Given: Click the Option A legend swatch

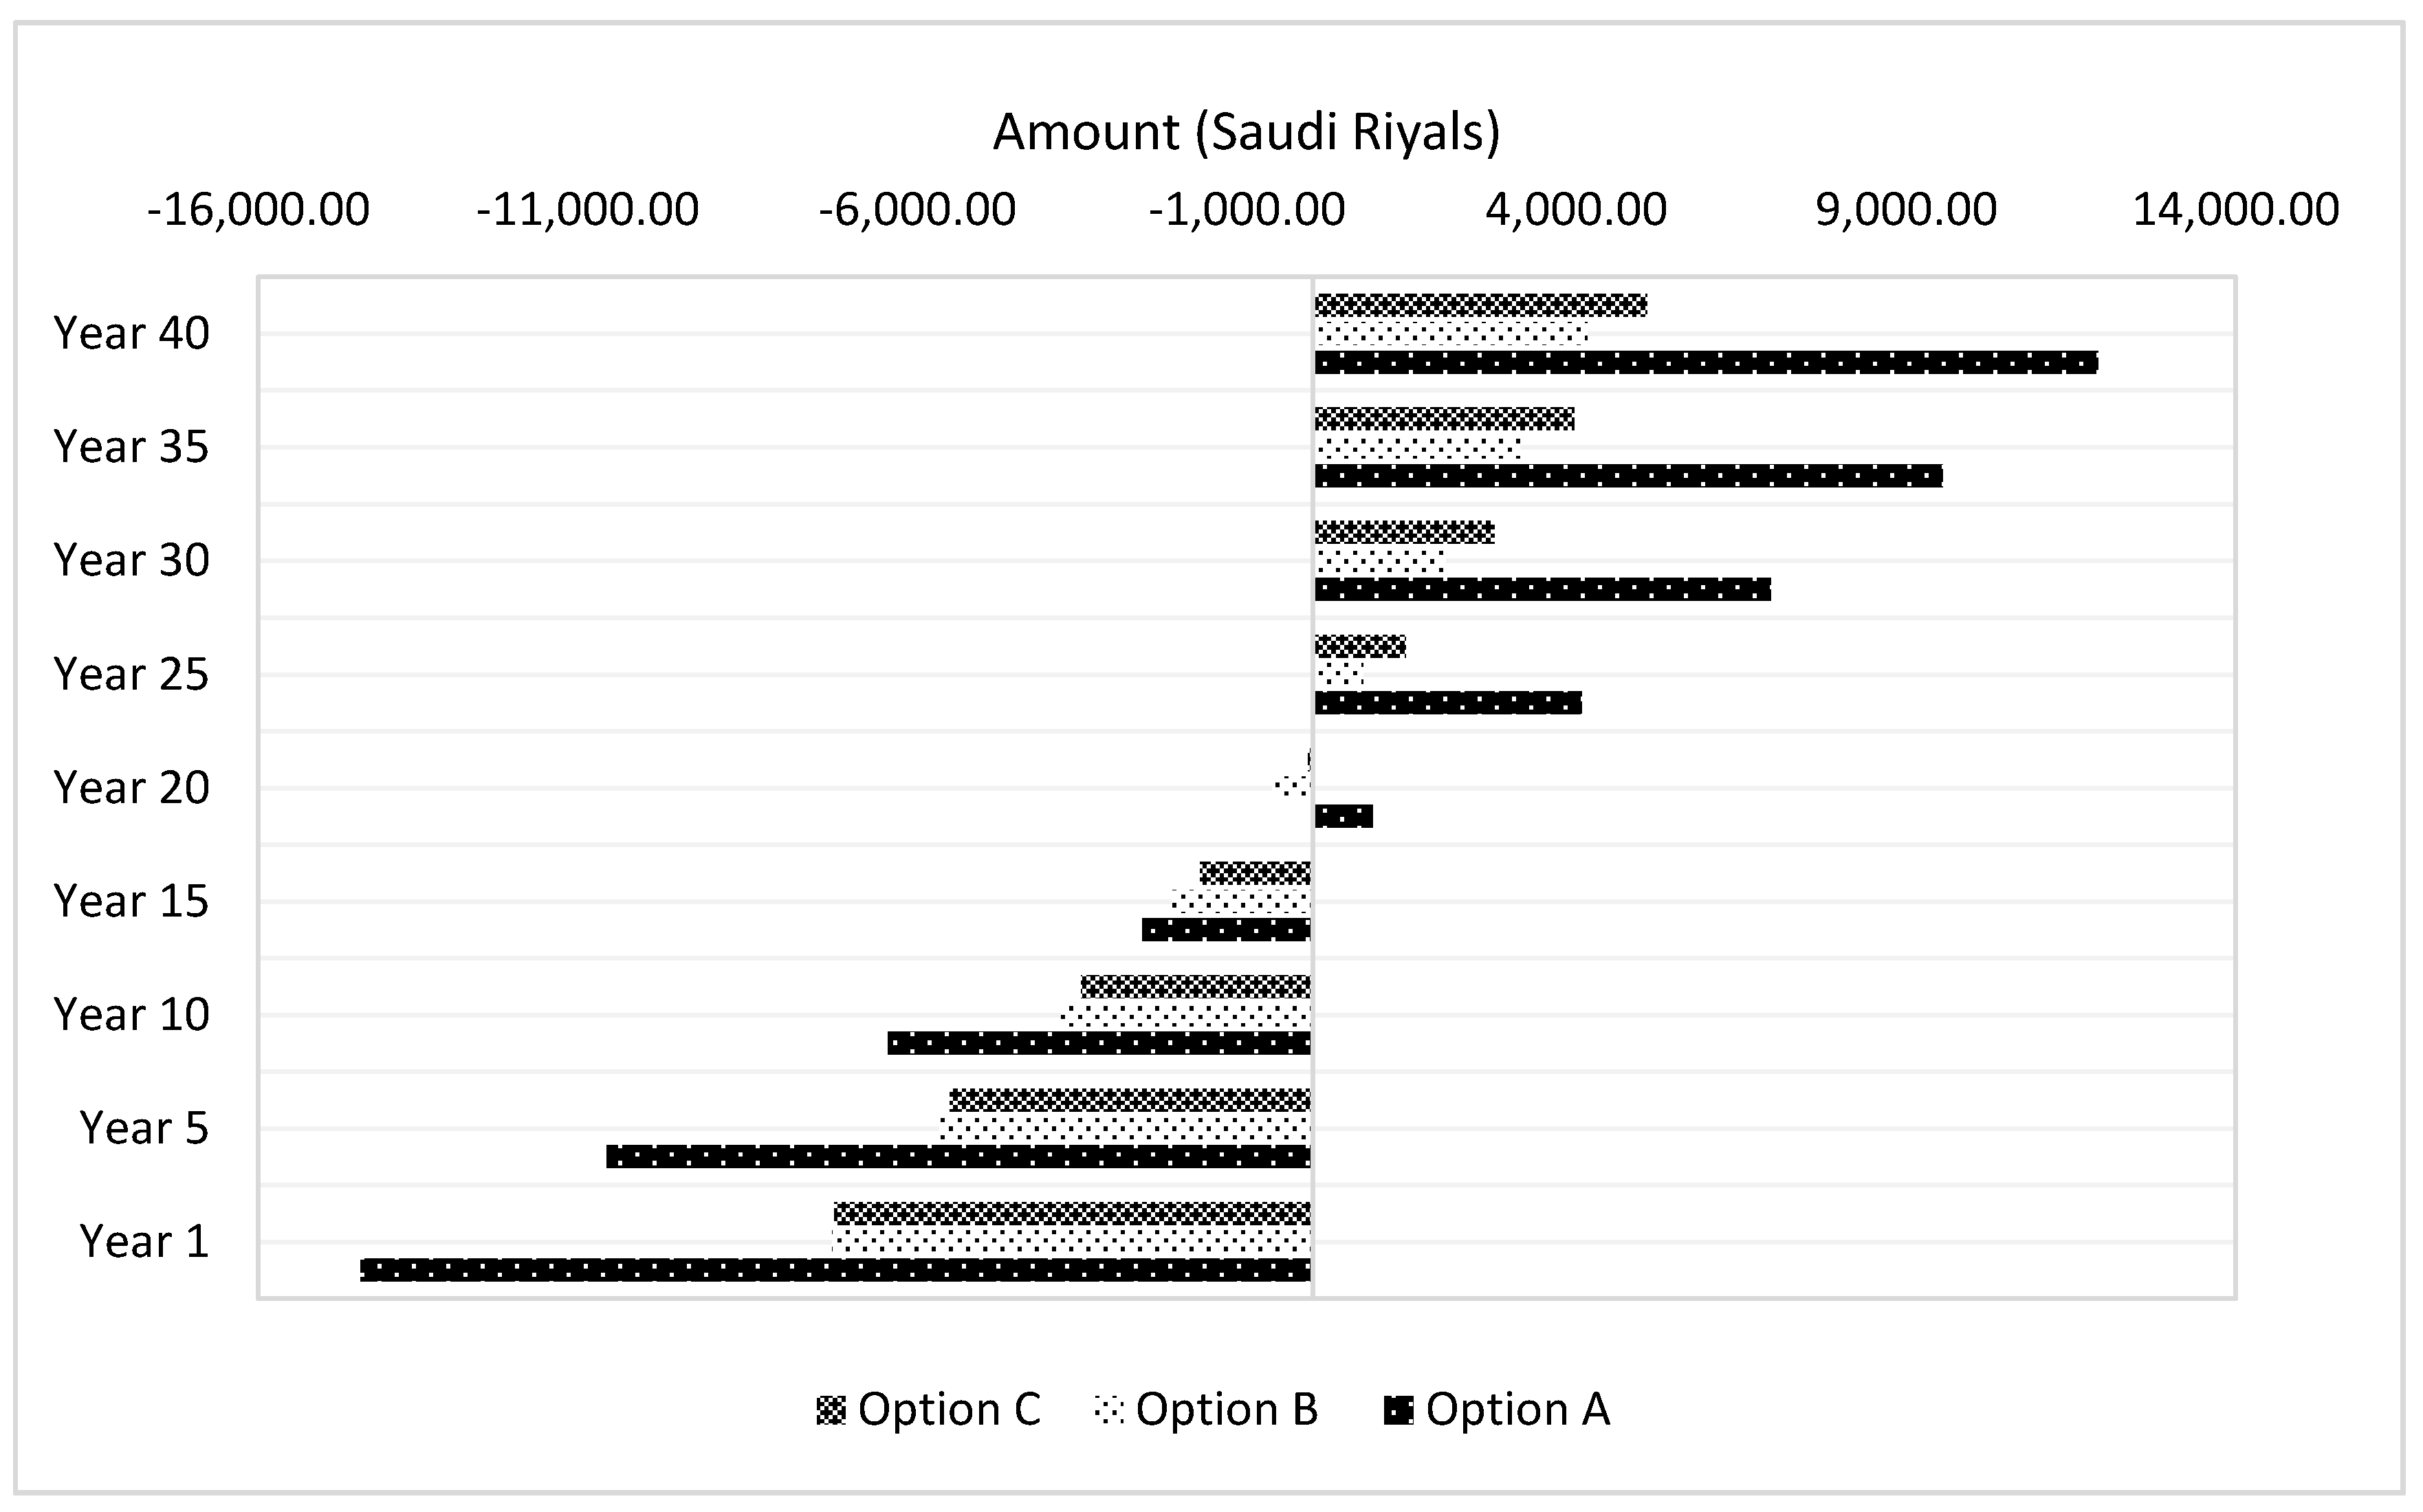Looking at the screenshot, I should (x=1398, y=1411).
